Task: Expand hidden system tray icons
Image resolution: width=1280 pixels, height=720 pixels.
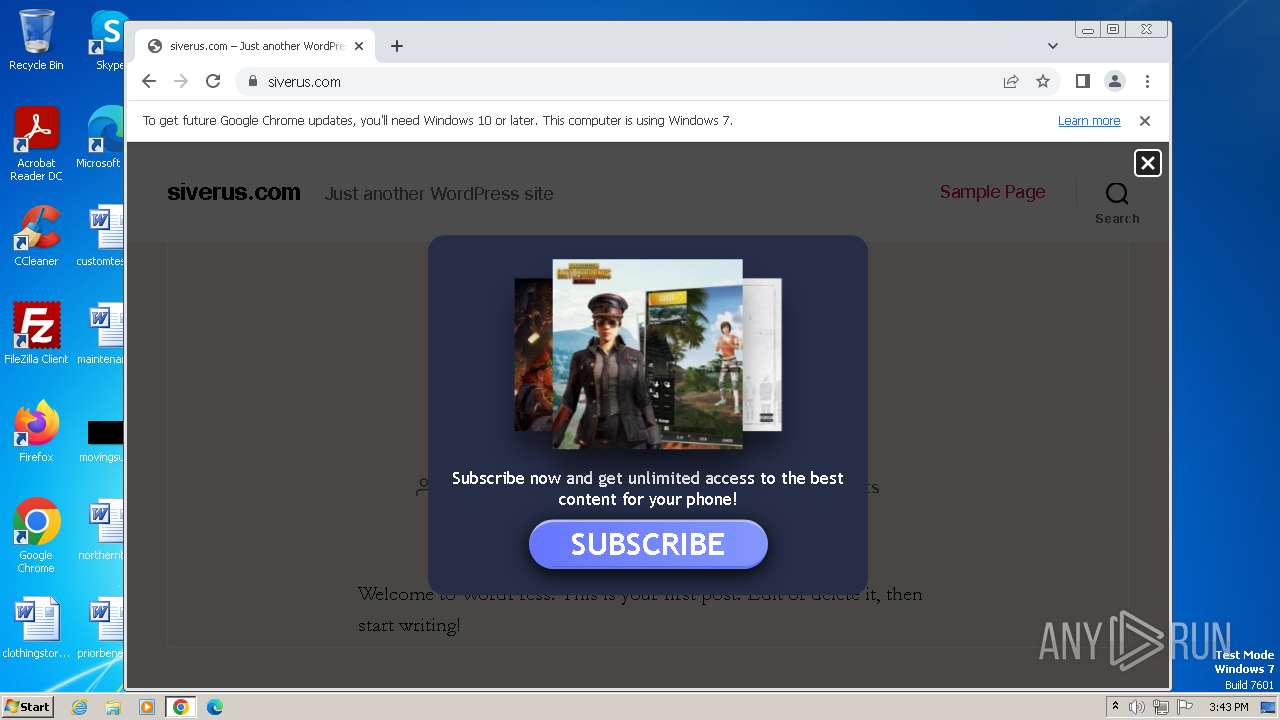Action: (1116, 707)
